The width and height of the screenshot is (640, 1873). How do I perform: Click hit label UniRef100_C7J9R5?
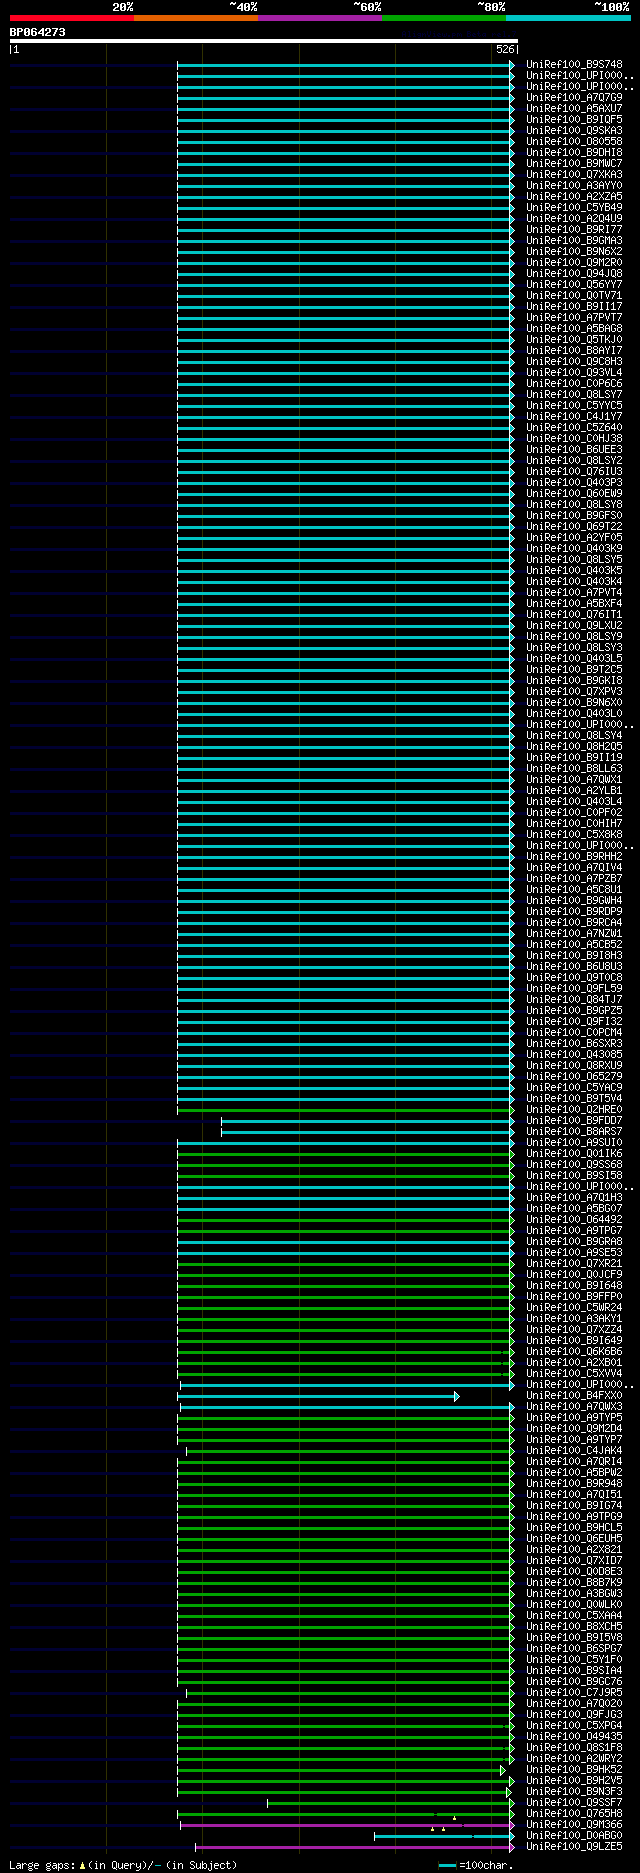coord(574,1693)
